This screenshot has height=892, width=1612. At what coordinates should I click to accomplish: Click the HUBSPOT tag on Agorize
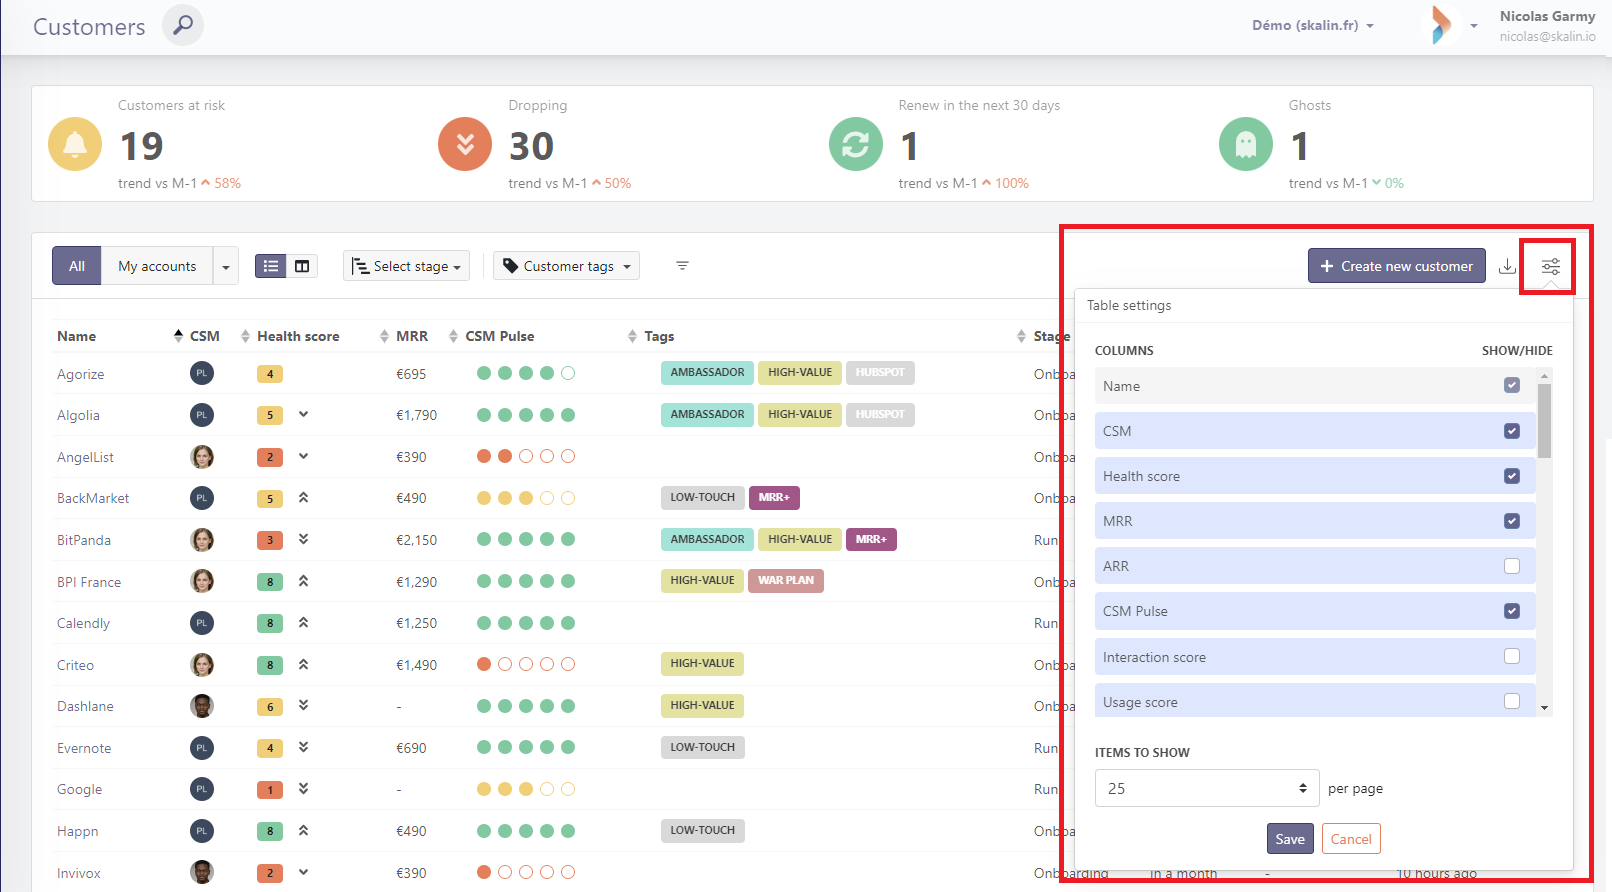pyautogui.click(x=880, y=372)
